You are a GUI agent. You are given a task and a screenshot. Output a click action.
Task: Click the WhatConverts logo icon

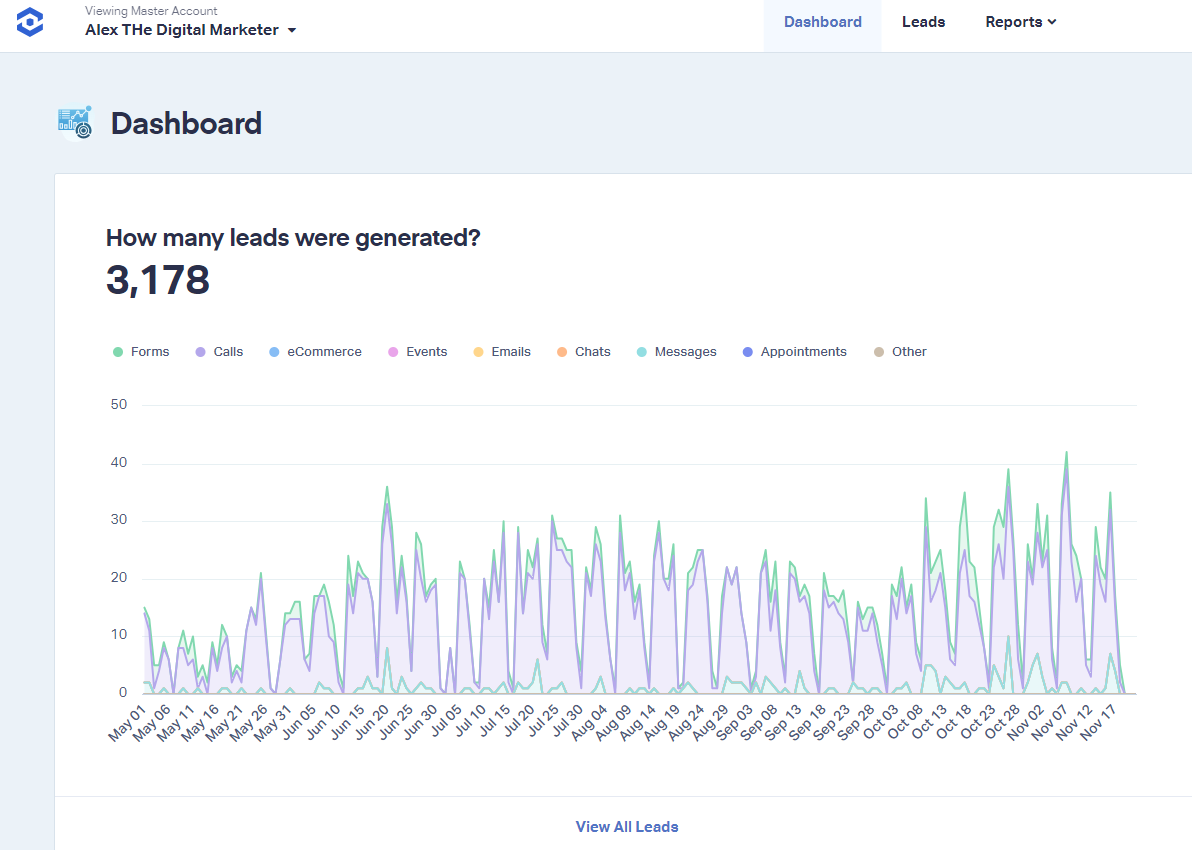(x=30, y=22)
